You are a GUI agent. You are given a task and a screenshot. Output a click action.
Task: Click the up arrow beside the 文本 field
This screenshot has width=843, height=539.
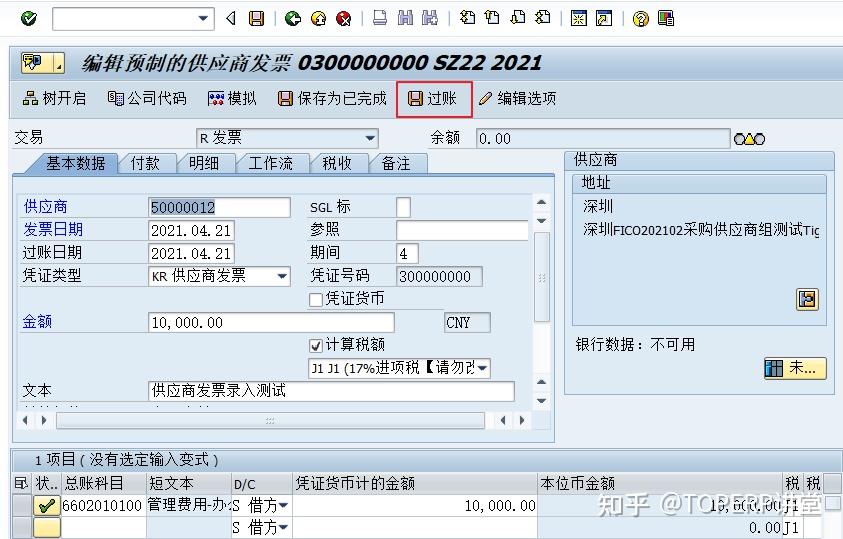click(x=542, y=382)
